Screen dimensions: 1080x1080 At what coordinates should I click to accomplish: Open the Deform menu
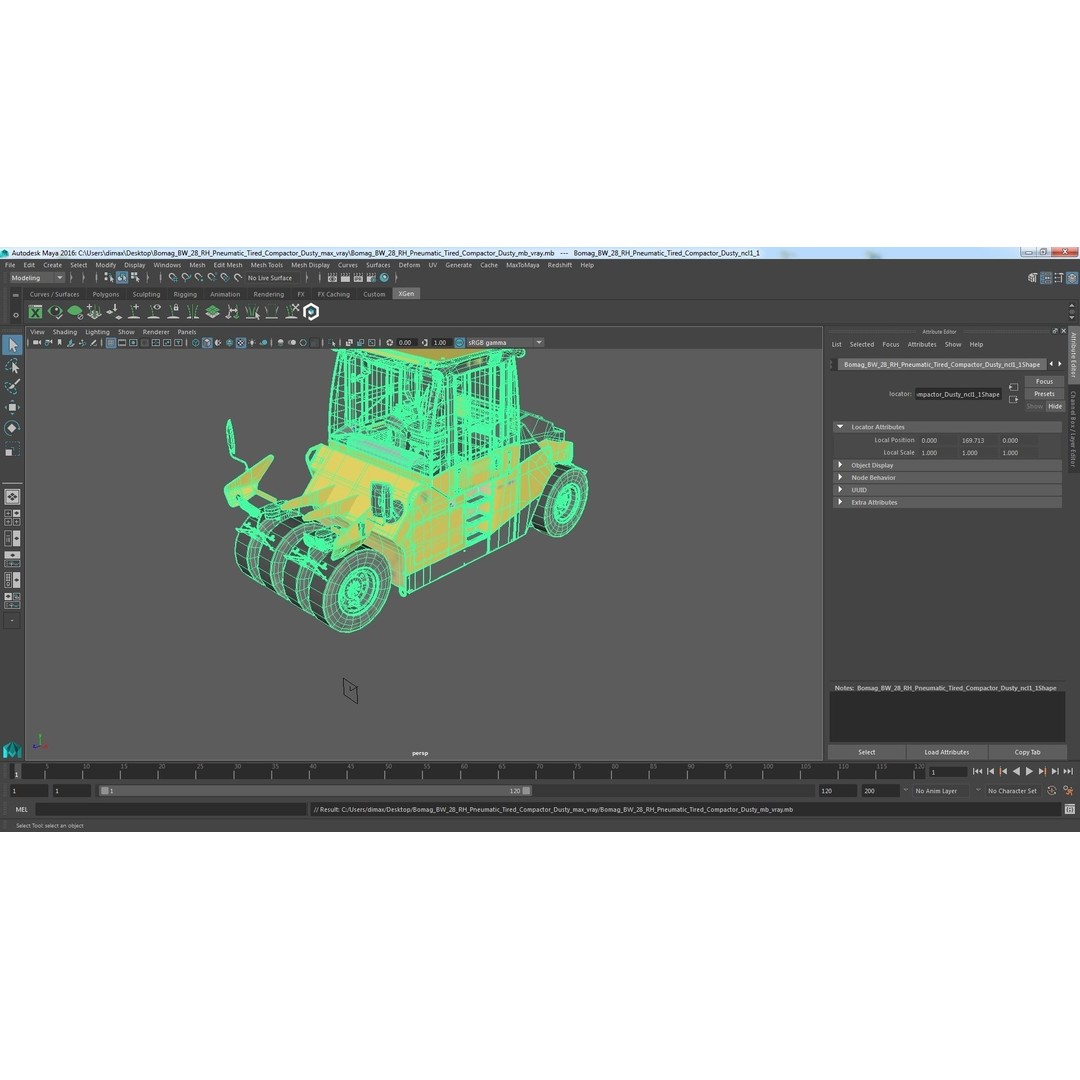pyautogui.click(x=409, y=265)
